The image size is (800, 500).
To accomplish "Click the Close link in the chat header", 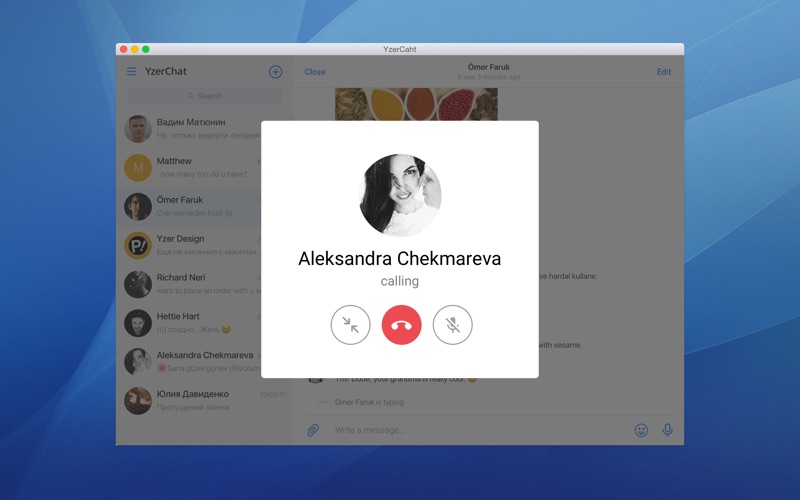I will pyautogui.click(x=315, y=72).
